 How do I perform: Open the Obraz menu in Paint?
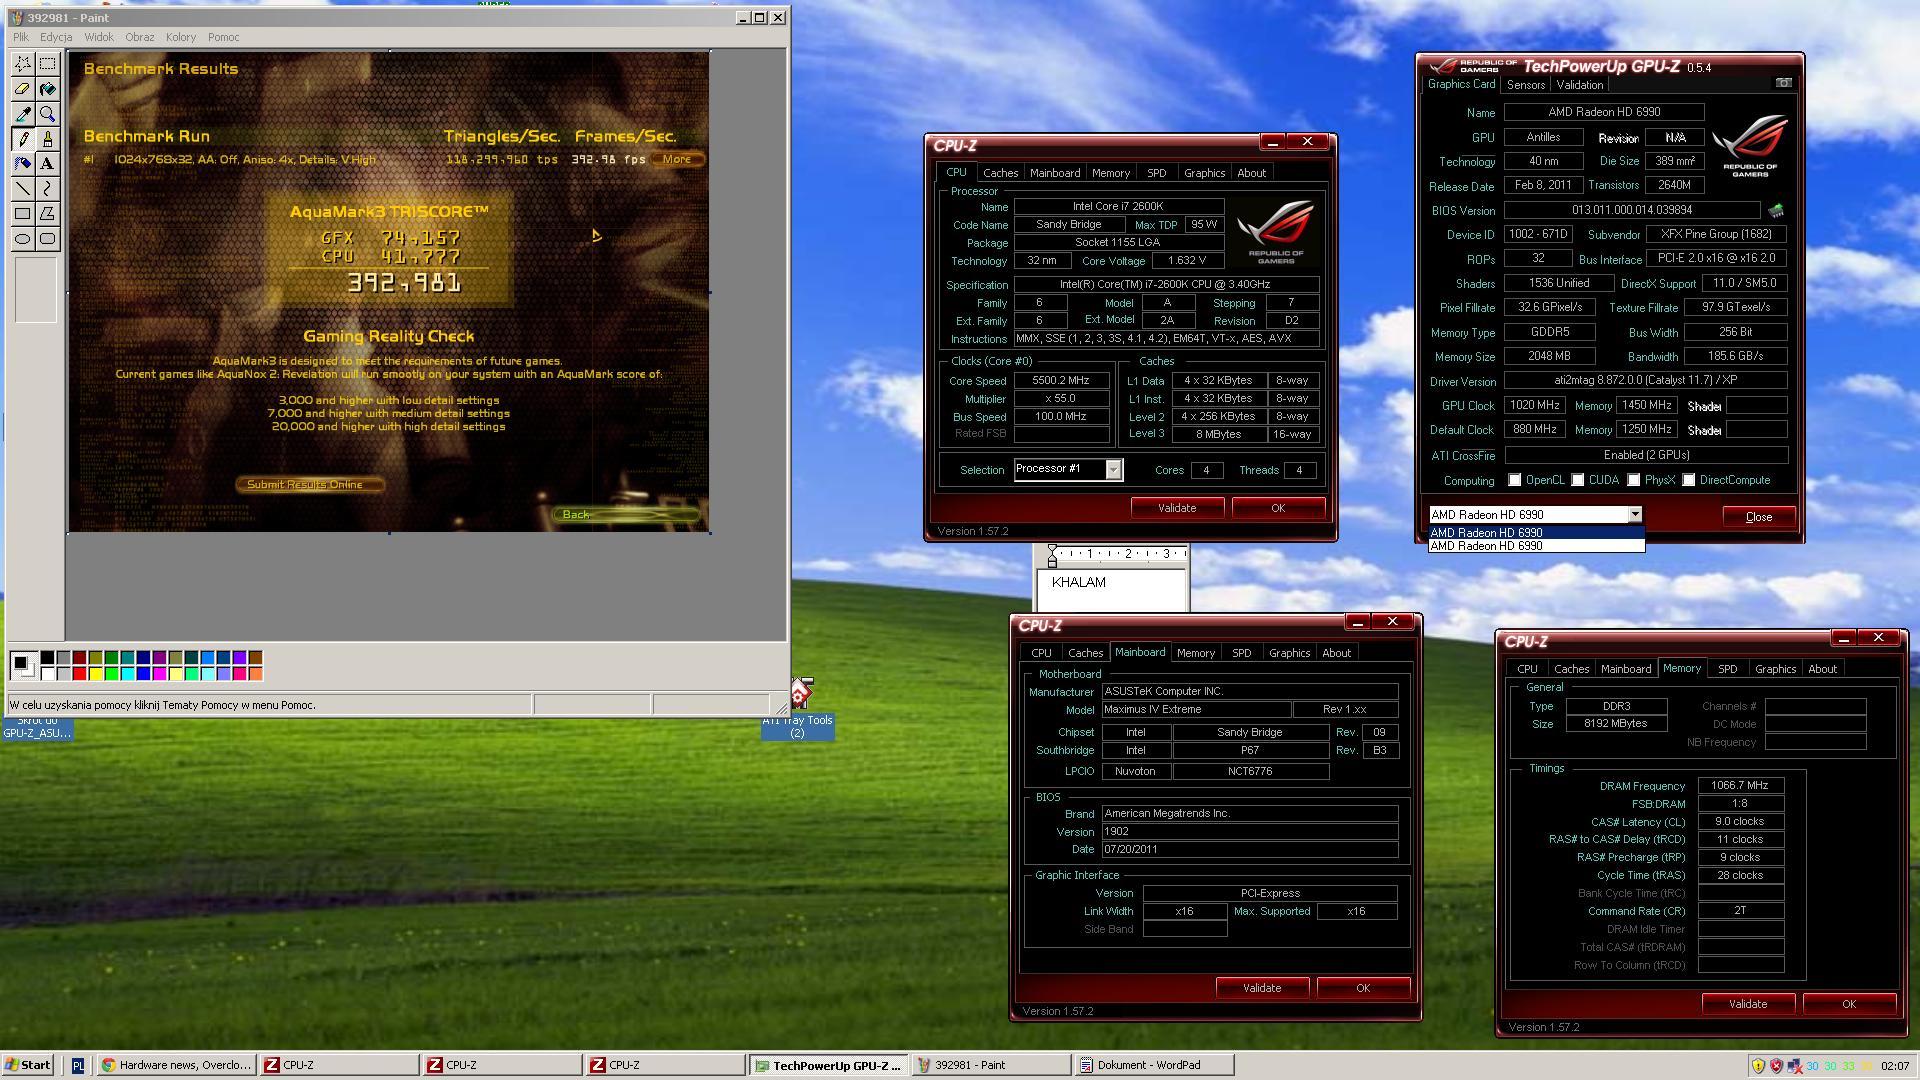[x=140, y=37]
